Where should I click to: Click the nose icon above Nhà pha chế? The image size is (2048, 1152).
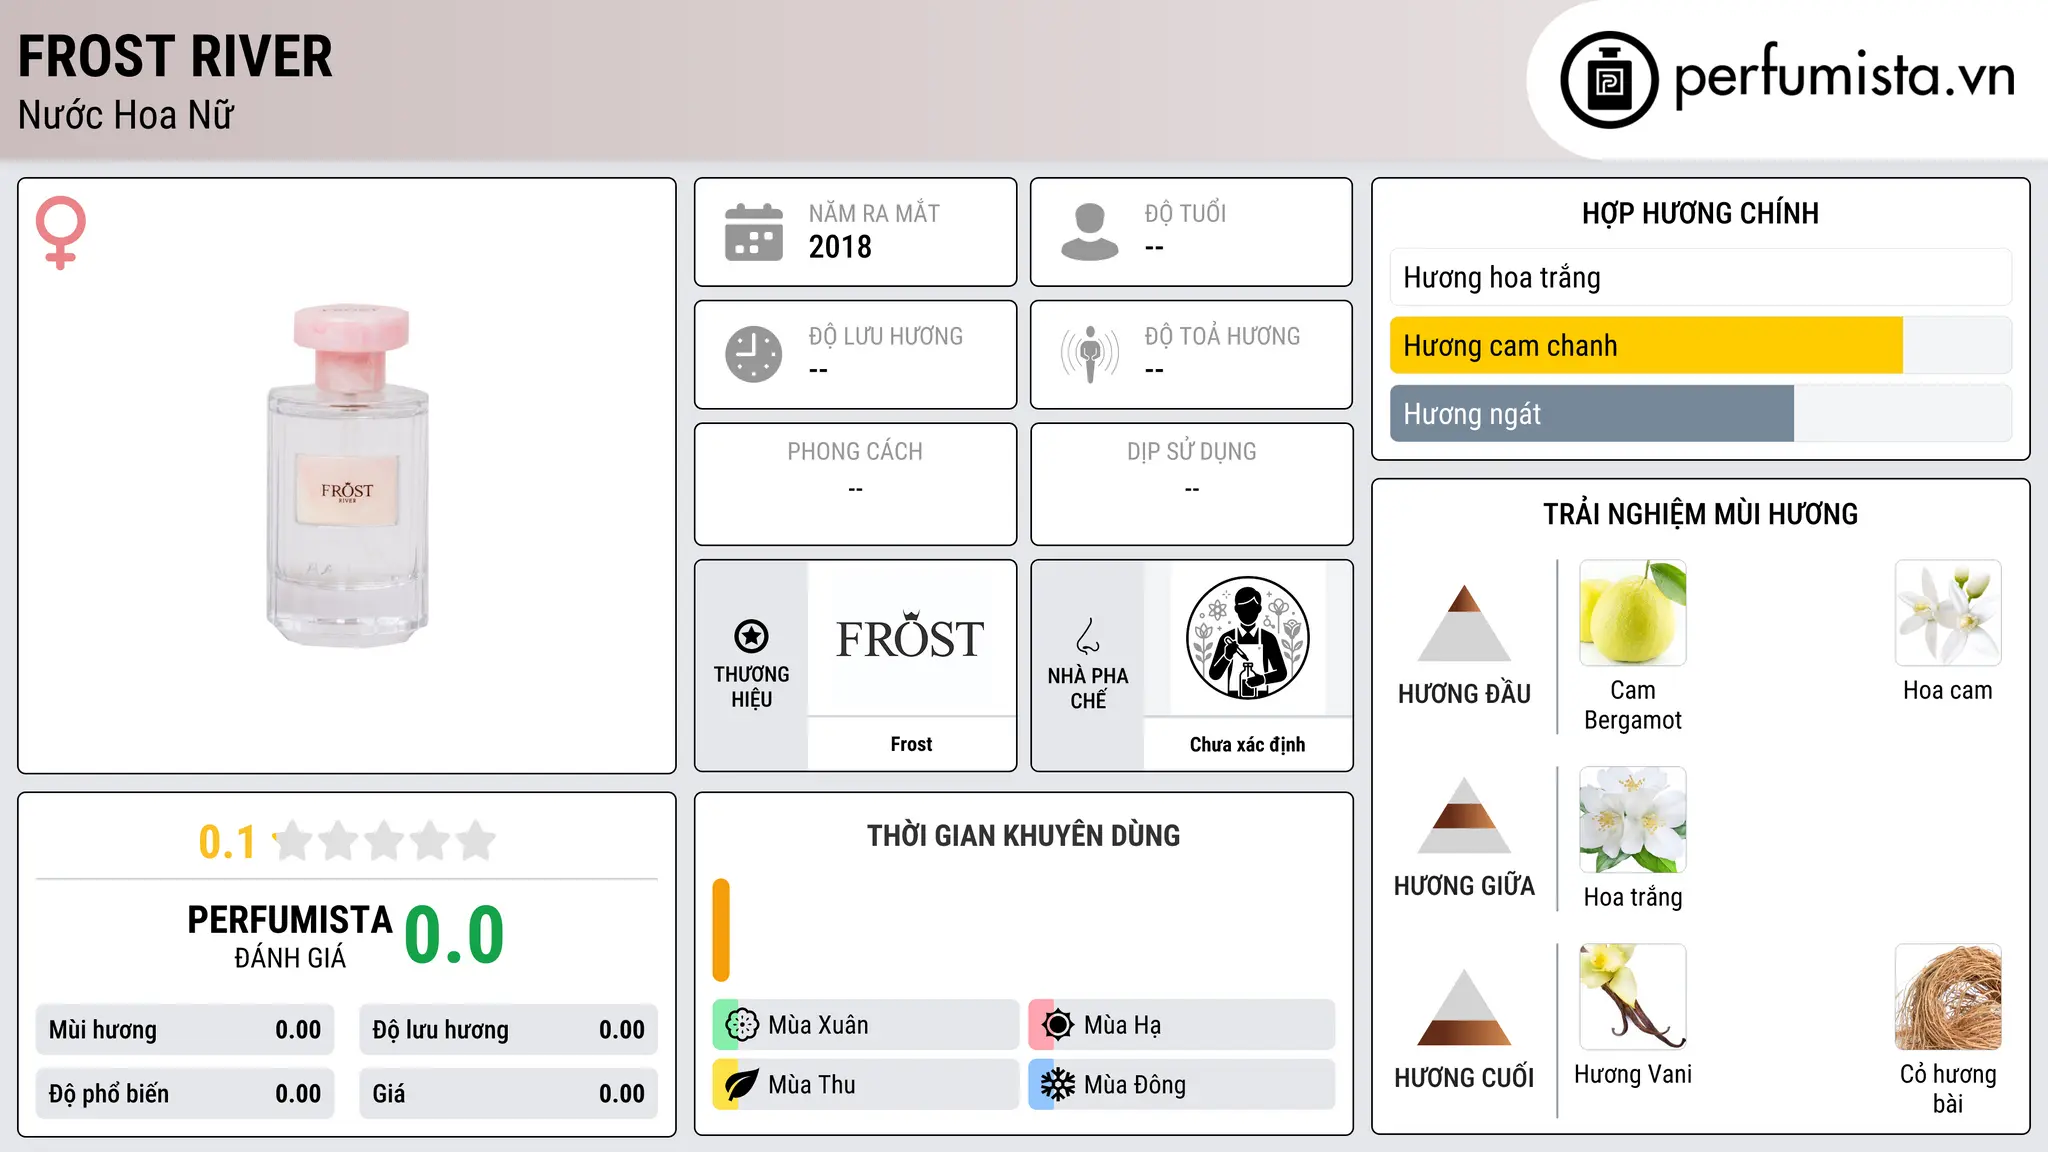pyautogui.click(x=1087, y=636)
